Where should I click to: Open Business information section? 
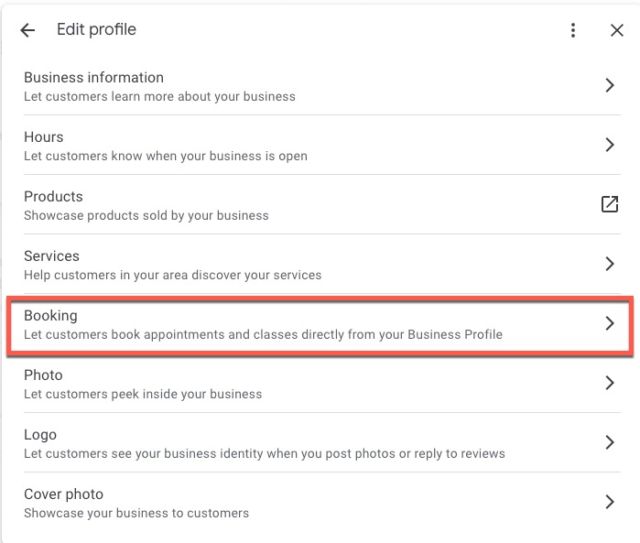pyautogui.click(x=93, y=78)
